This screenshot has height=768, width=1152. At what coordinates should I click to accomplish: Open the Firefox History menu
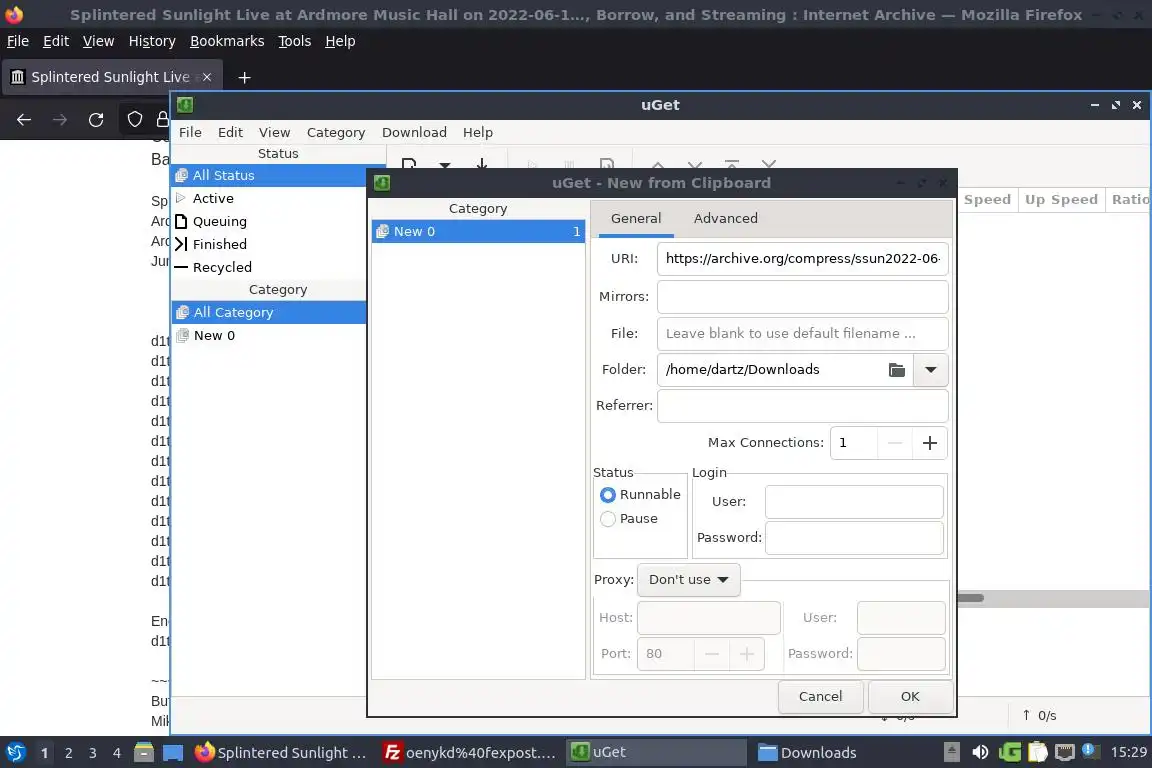pyautogui.click(x=152, y=41)
